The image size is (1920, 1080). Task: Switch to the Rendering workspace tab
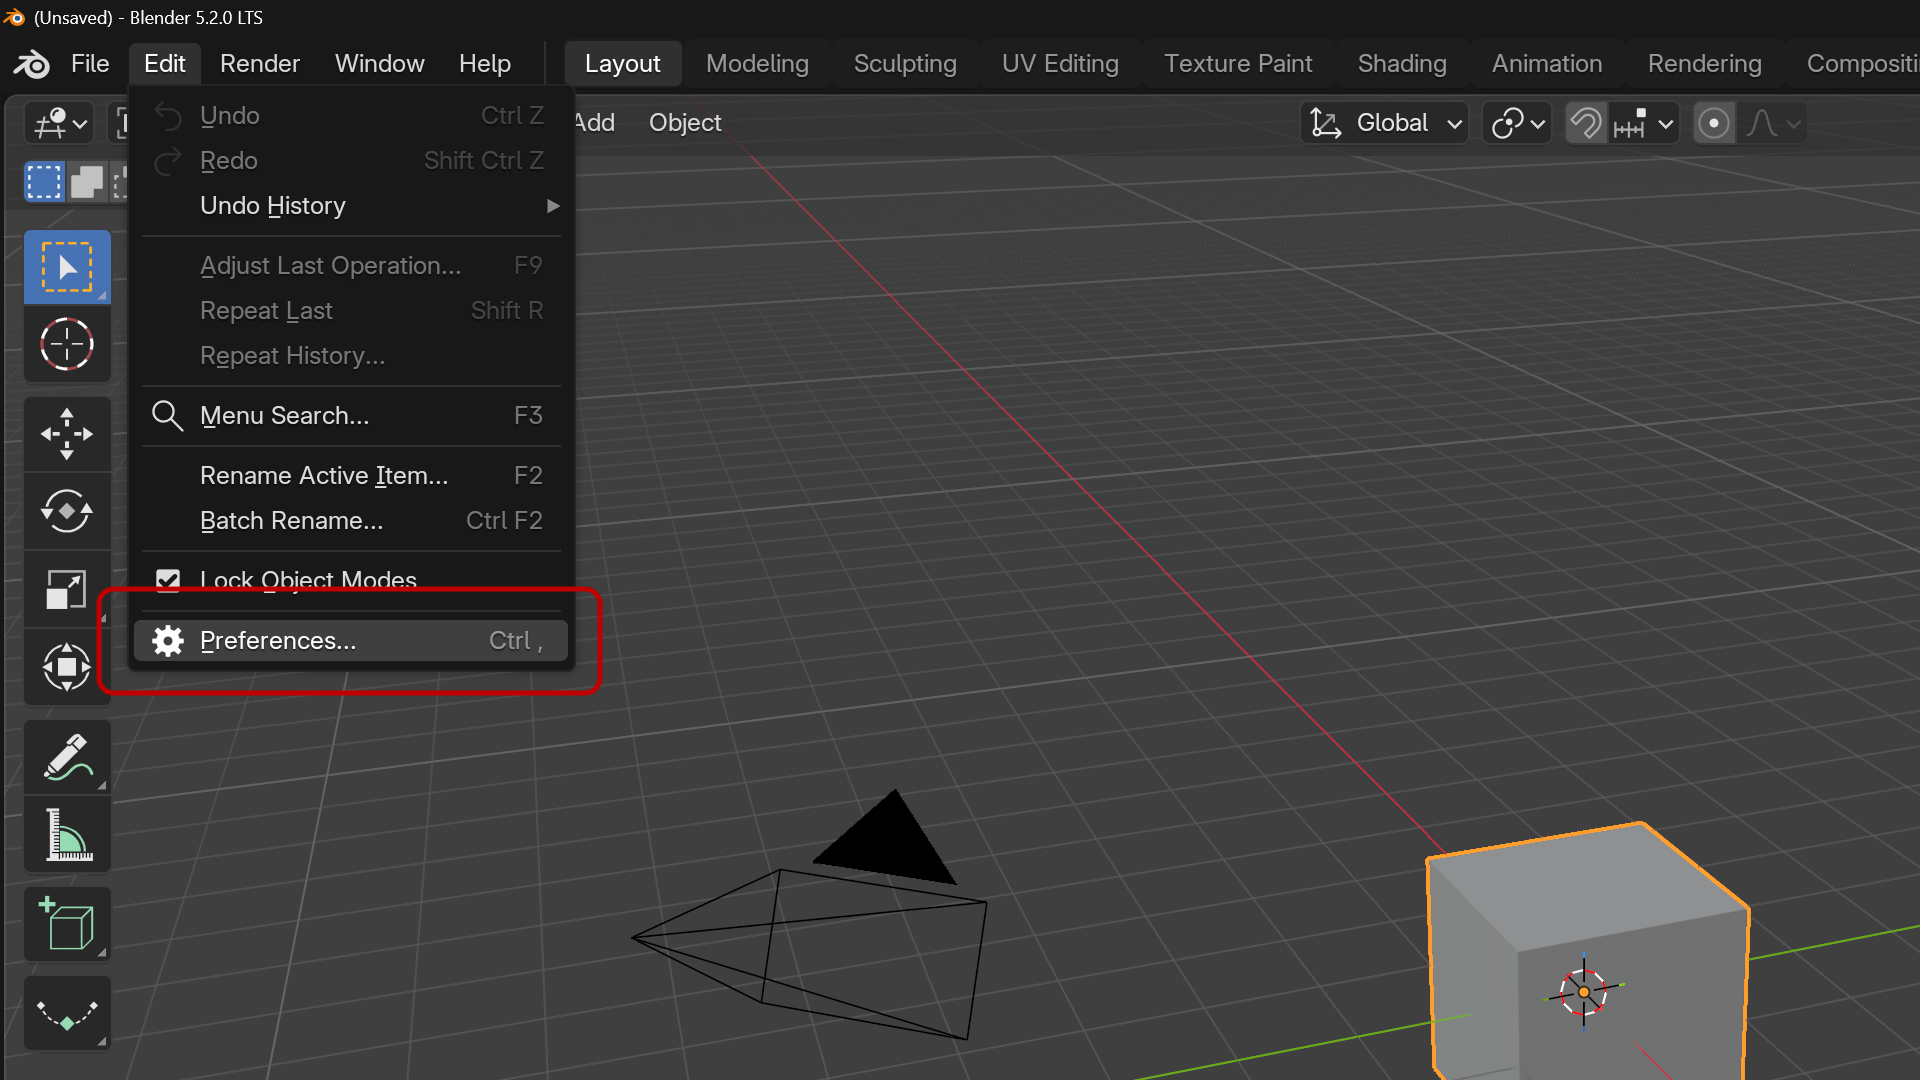click(1705, 63)
